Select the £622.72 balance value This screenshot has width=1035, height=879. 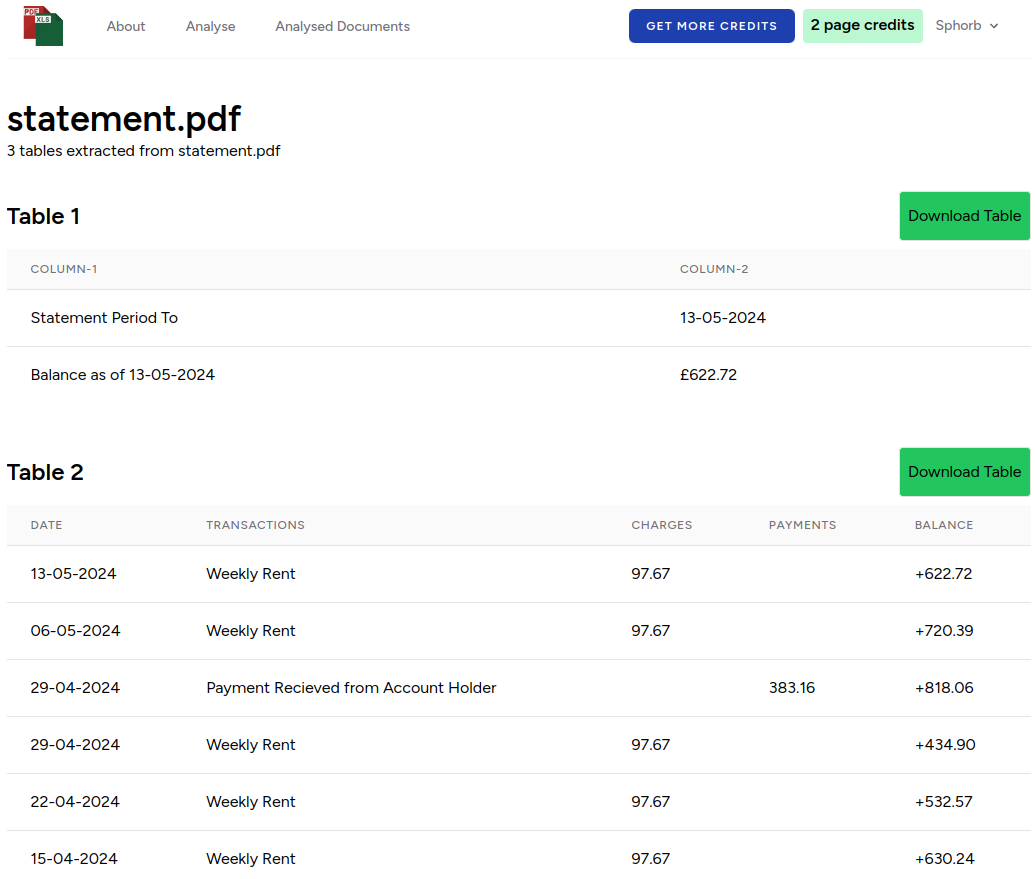pyautogui.click(x=708, y=375)
